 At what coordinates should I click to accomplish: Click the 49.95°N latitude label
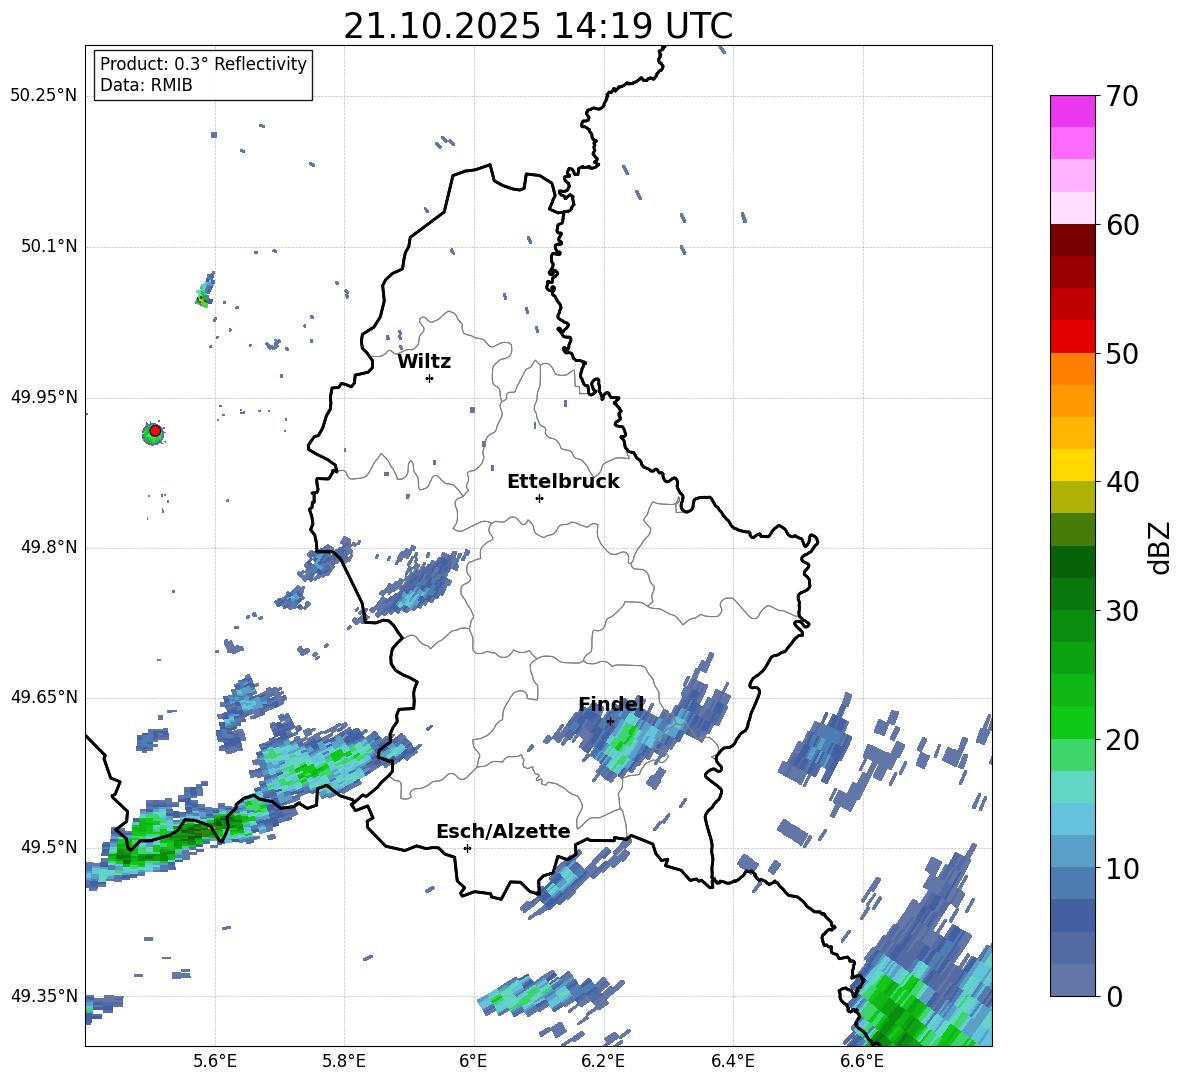(44, 397)
